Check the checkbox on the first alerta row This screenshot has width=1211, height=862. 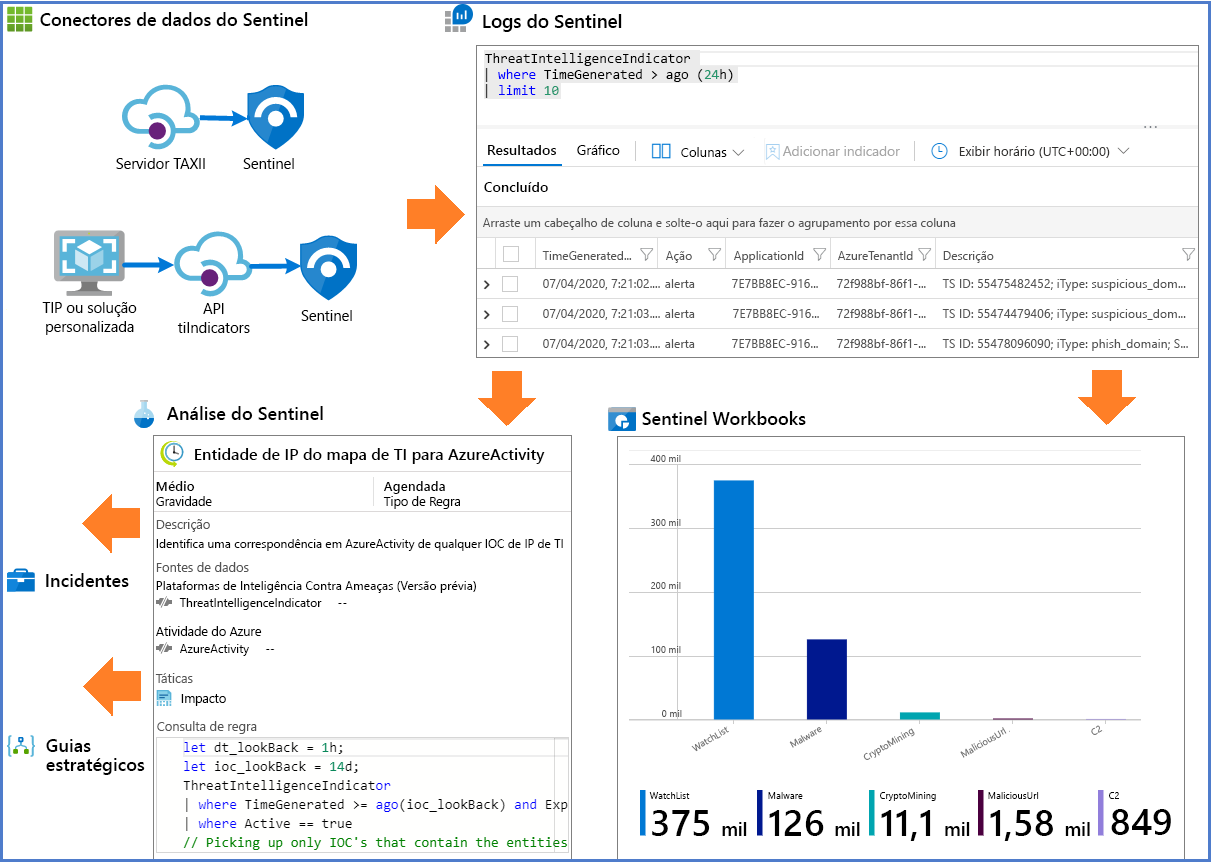(x=511, y=283)
